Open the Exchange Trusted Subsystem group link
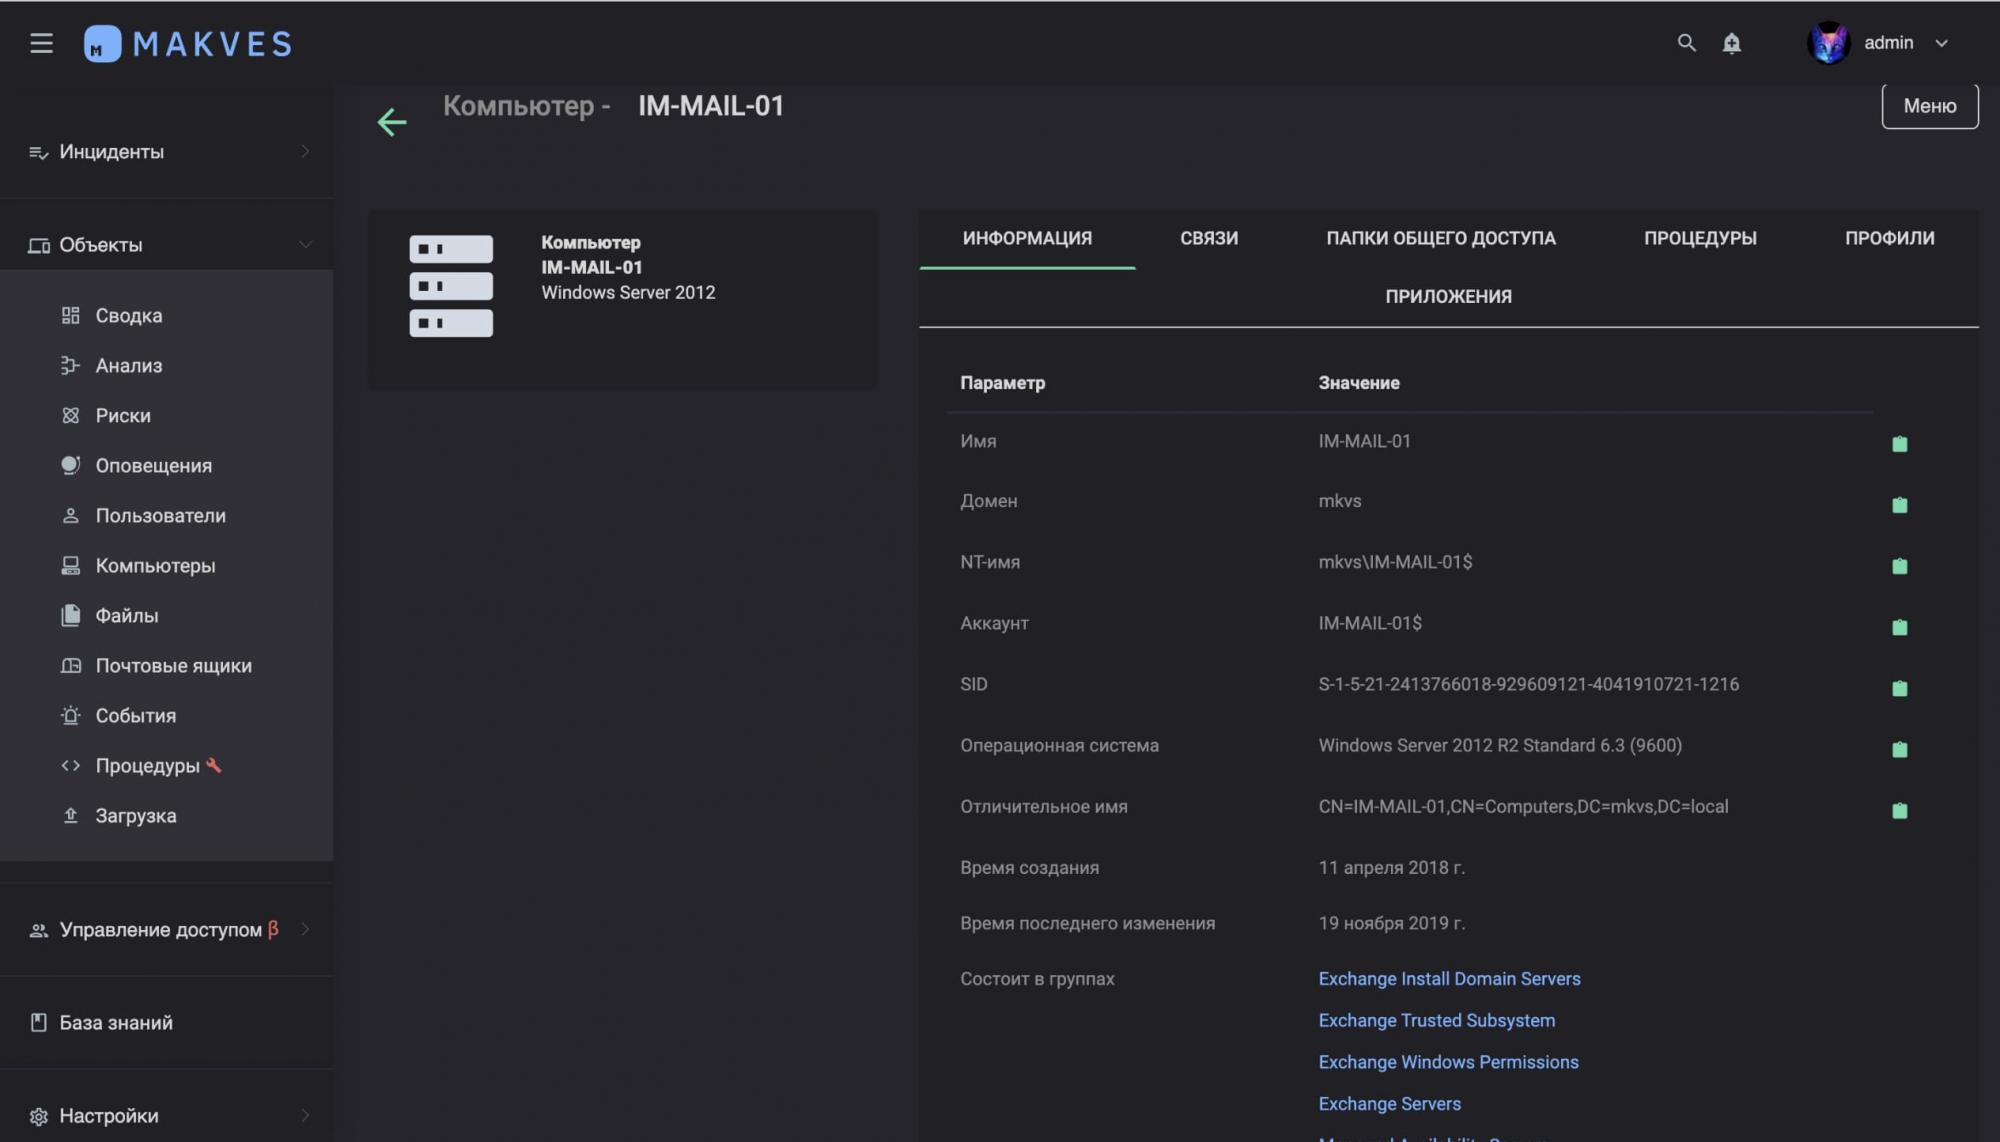 (1436, 1020)
